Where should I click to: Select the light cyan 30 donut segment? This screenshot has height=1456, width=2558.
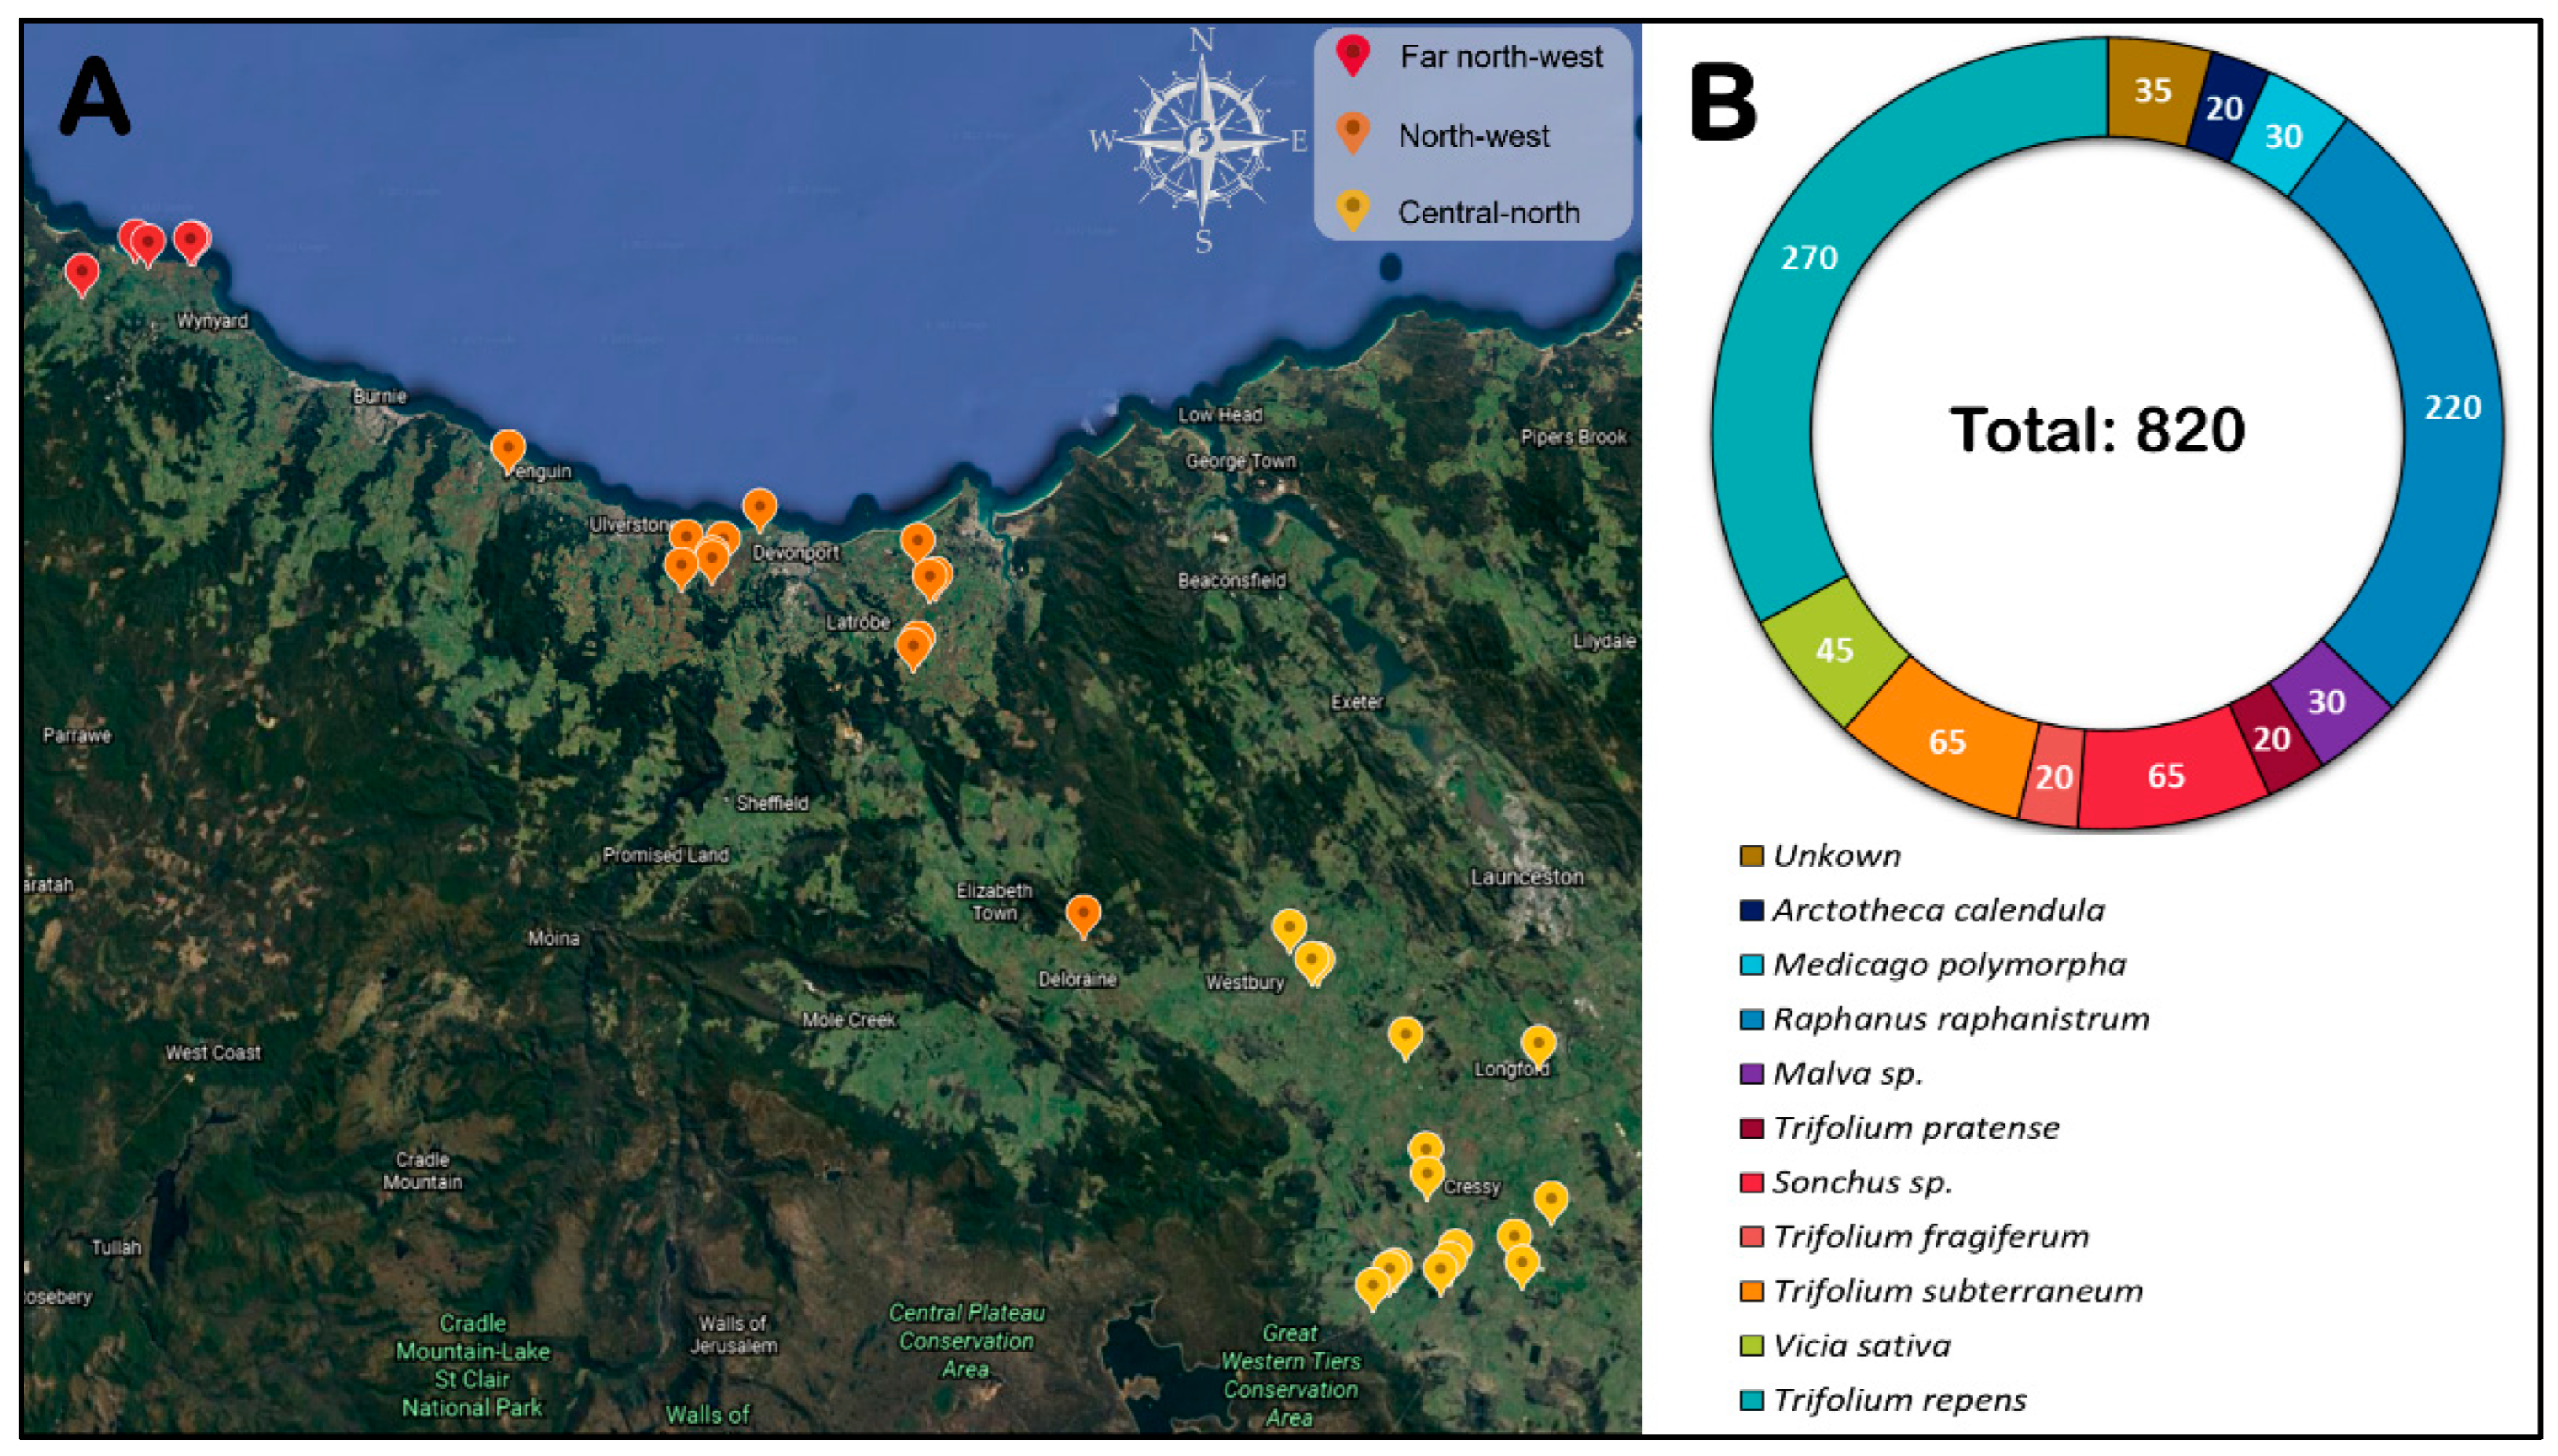(2284, 136)
